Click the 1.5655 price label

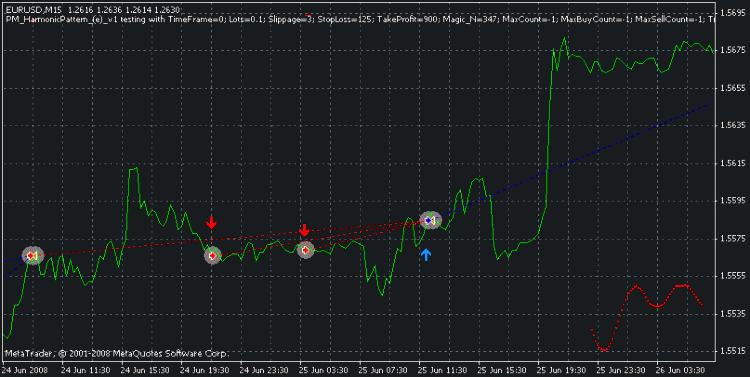coord(732,88)
